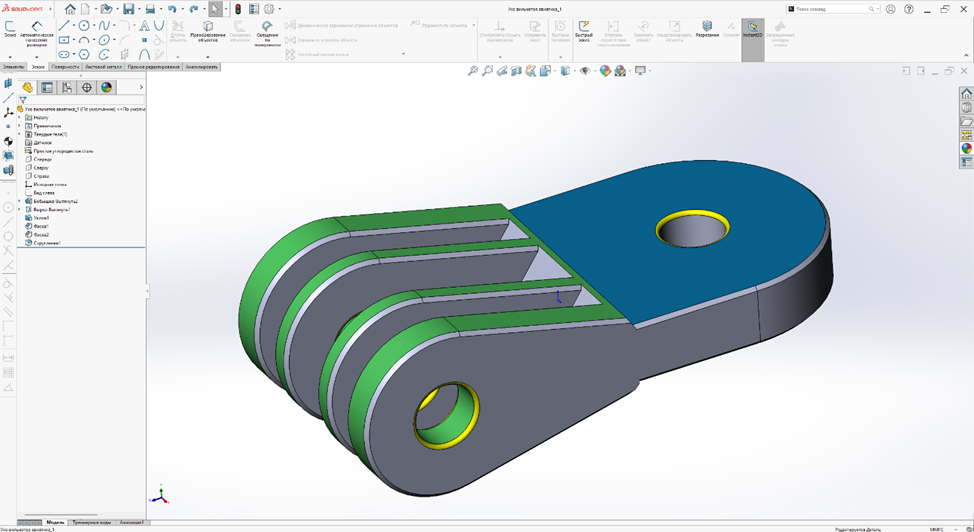Screen dimensions: 974x532
Task: Open the ConfigurationManager tab
Action: coord(66,88)
